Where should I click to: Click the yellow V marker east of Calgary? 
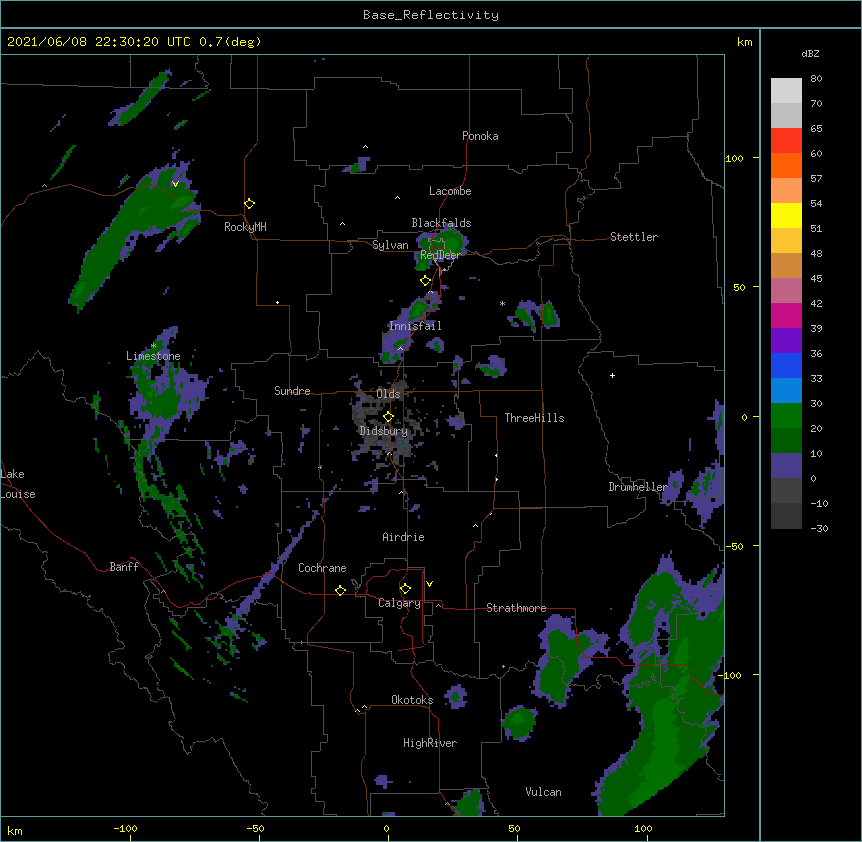pos(429,584)
